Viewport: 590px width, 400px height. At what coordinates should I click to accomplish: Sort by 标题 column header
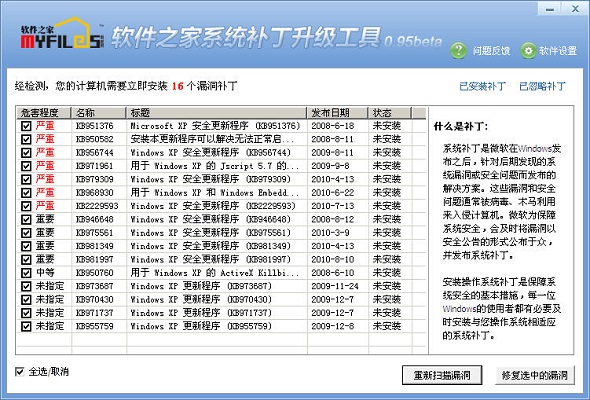(217, 113)
